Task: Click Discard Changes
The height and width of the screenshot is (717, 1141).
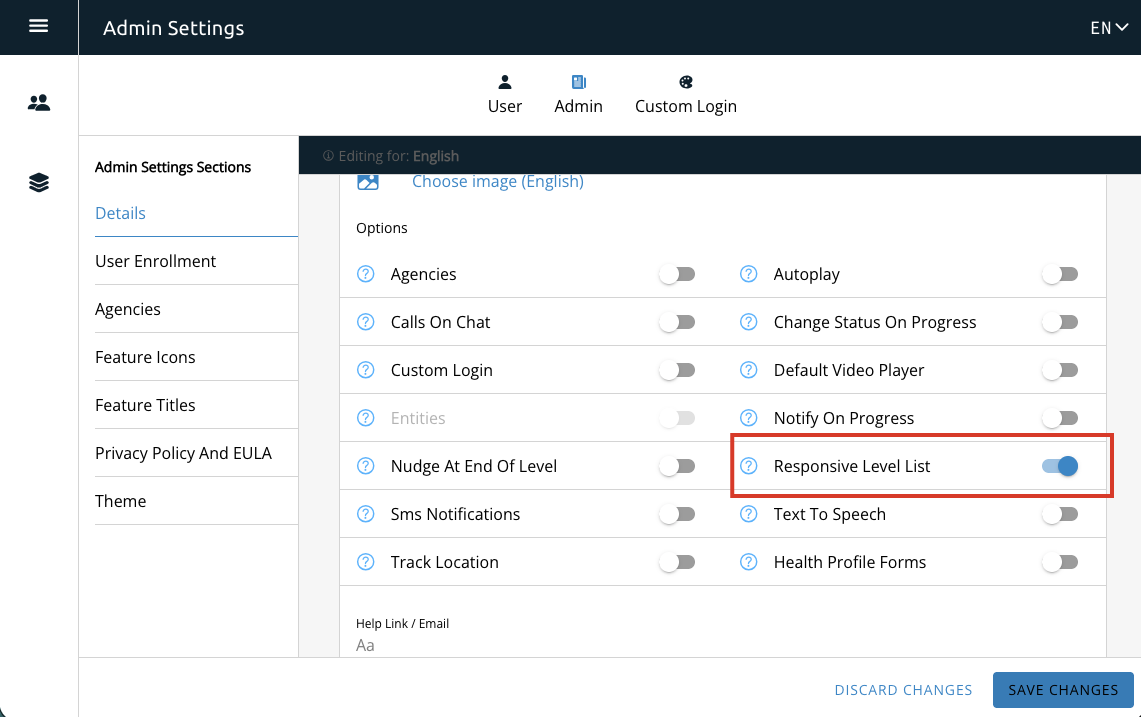Action: pyautogui.click(x=903, y=690)
